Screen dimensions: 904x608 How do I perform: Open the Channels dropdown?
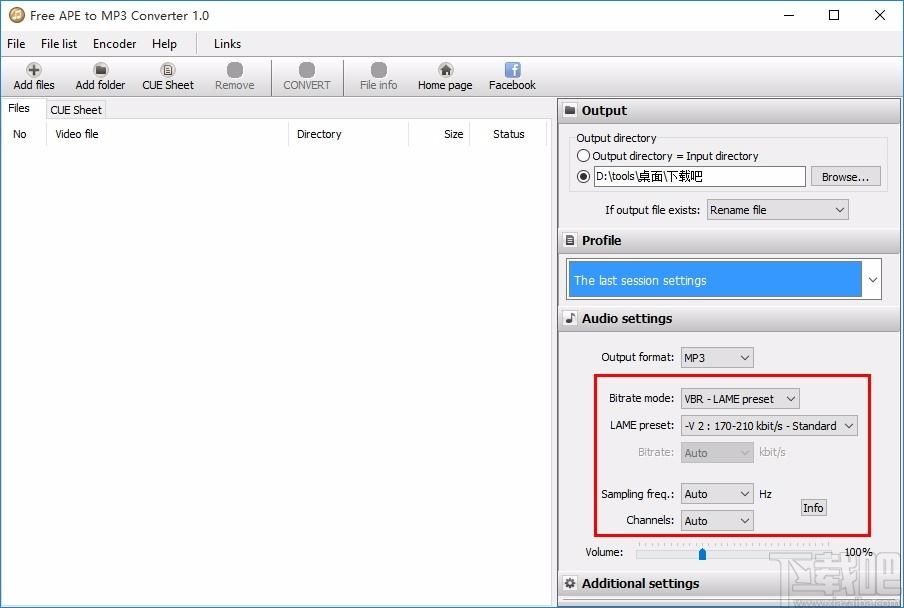pos(717,521)
